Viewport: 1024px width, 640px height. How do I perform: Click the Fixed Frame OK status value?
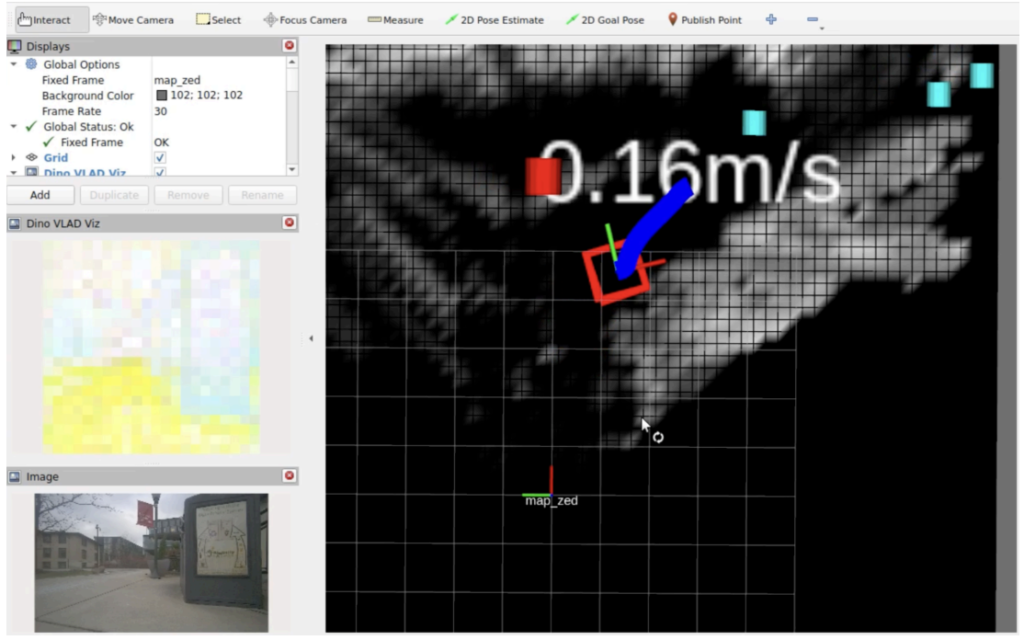click(x=161, y=142)
